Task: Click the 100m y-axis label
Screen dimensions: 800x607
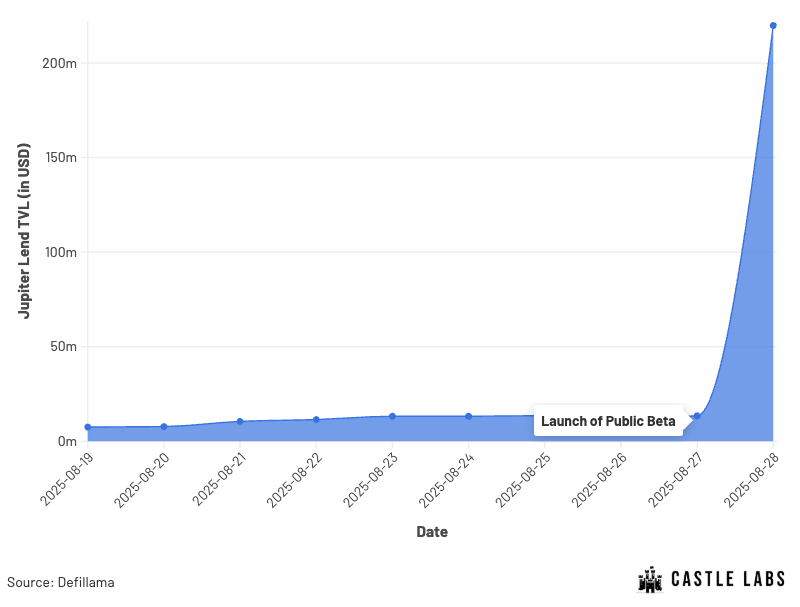Action: point(61,252)
